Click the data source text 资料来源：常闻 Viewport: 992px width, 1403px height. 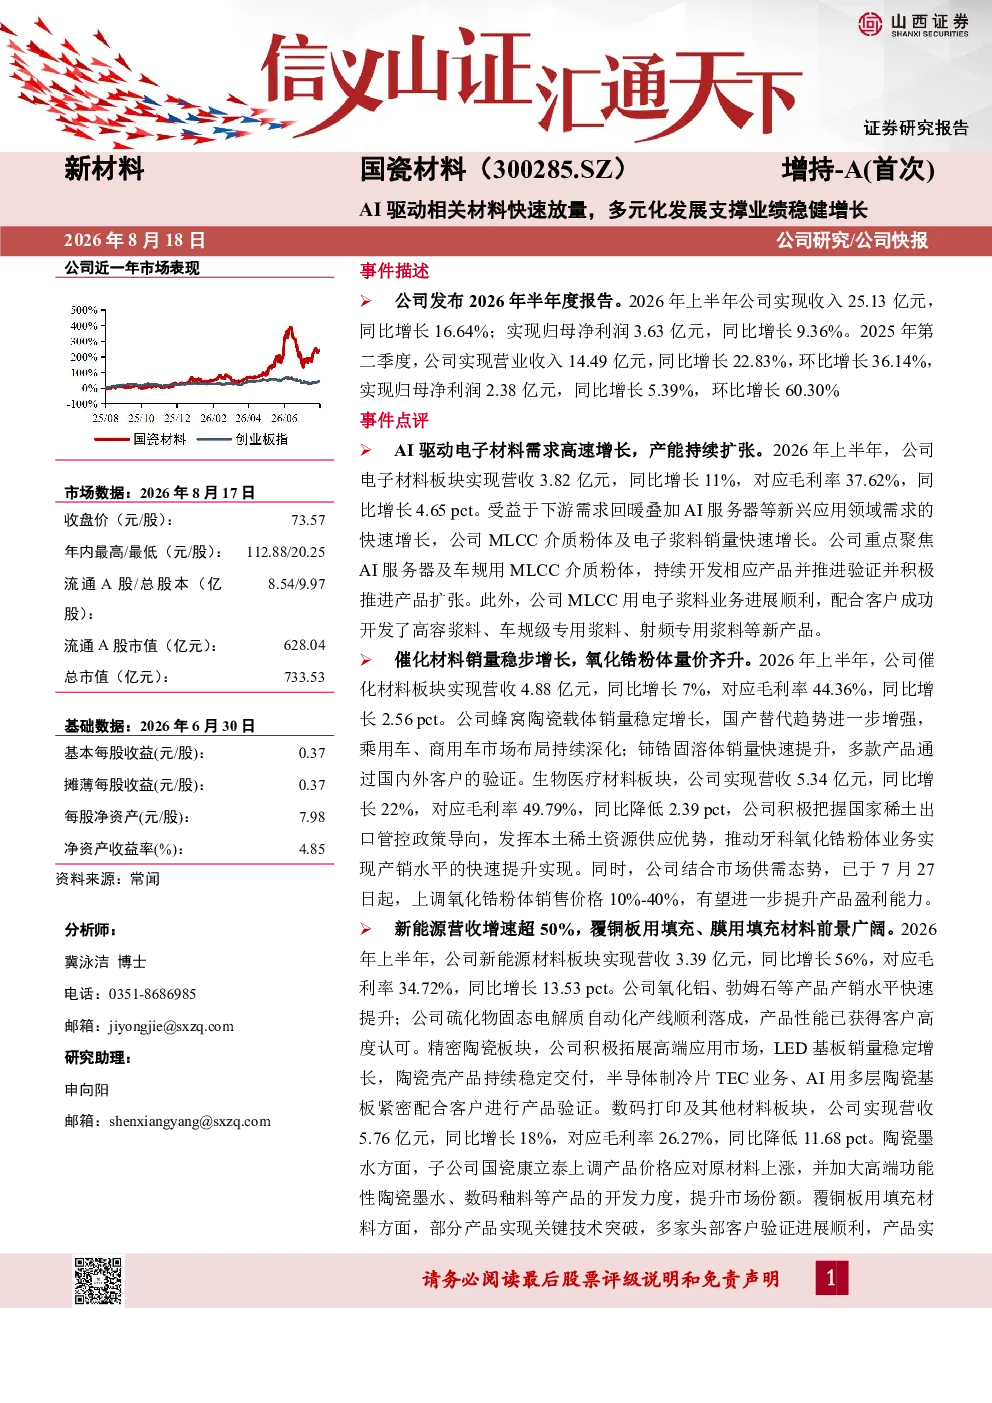107,879
